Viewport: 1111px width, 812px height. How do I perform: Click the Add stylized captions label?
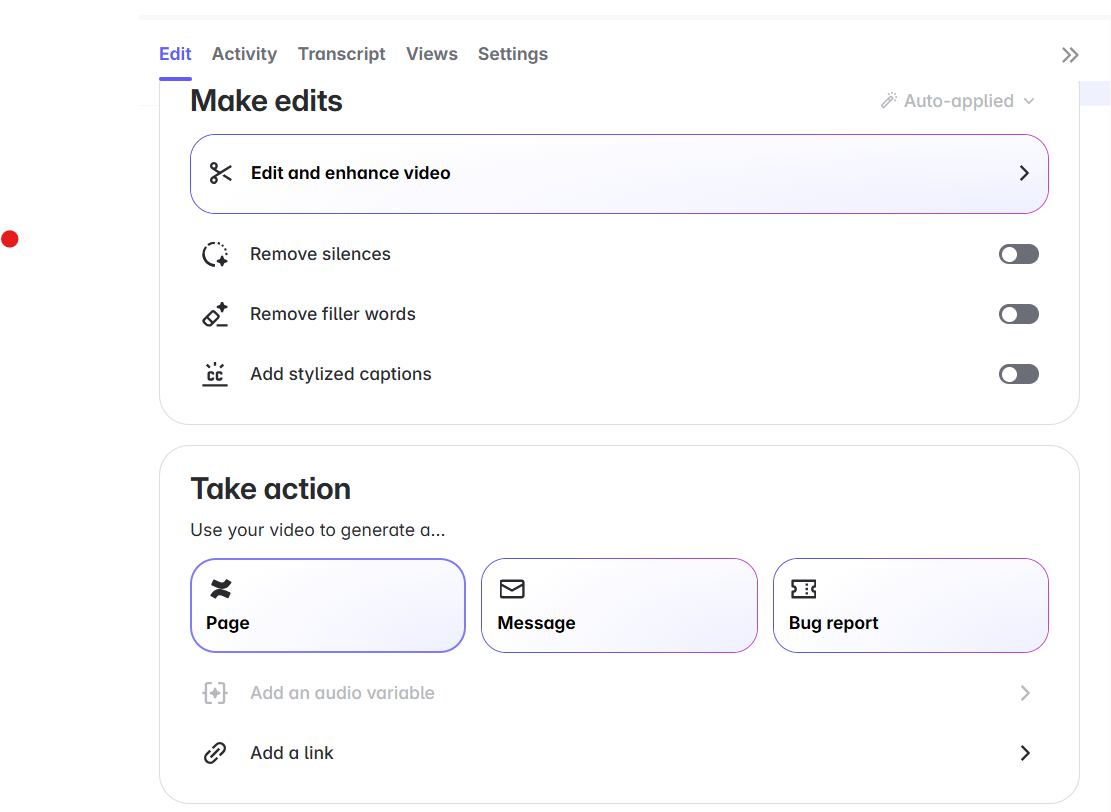click(x=341, y=374)
